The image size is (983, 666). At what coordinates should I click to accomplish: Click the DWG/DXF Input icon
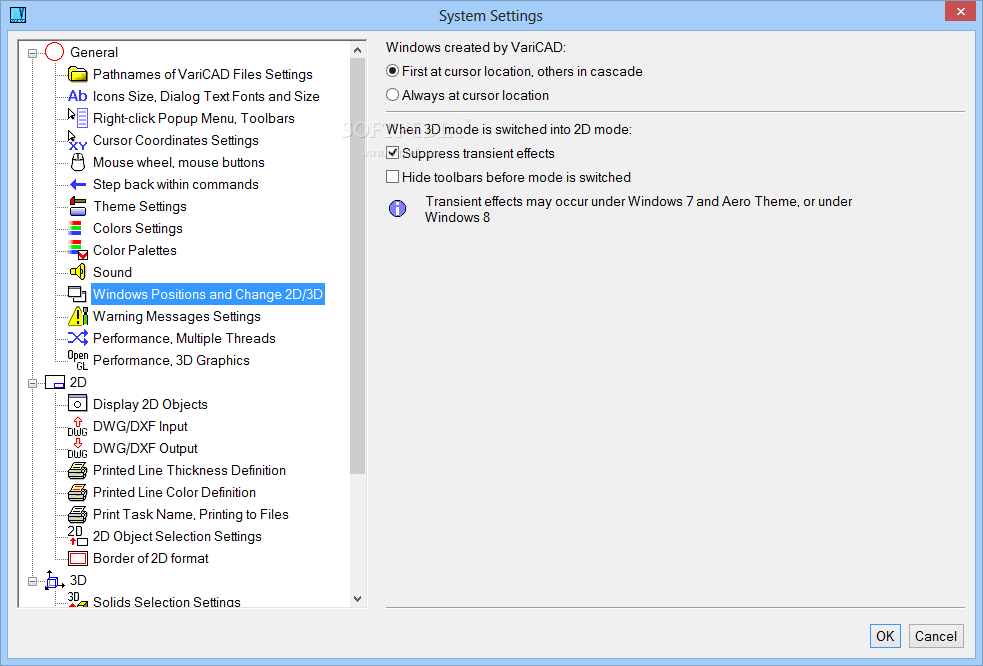(77, 426)
